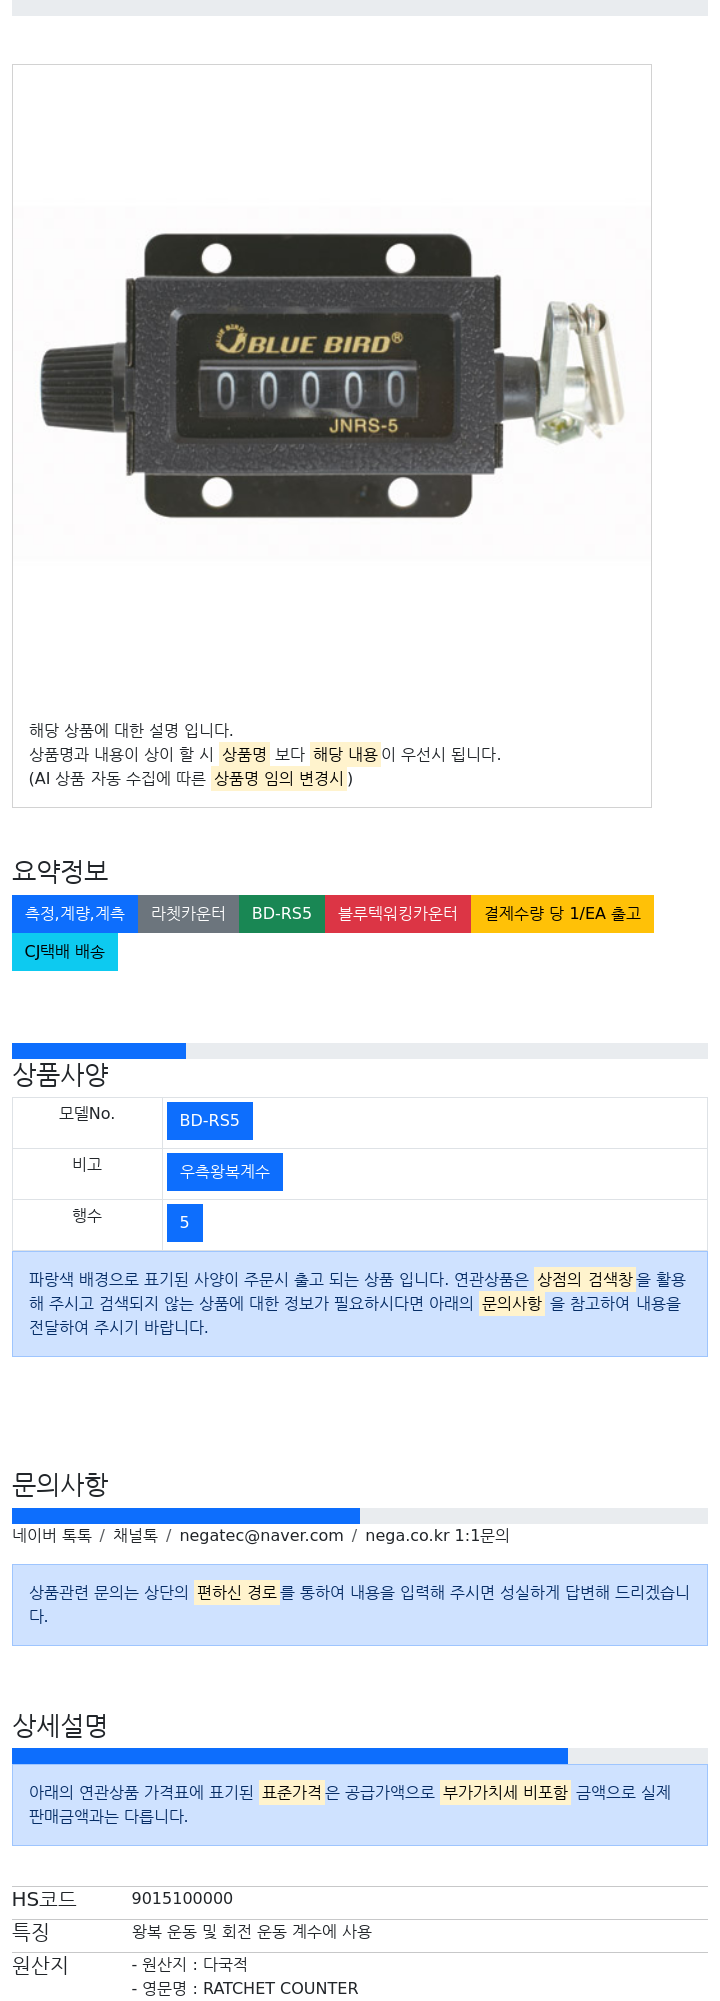
Task: Click the highlighted 문의사항 text in notice
Action: (x=512, y=1304)
